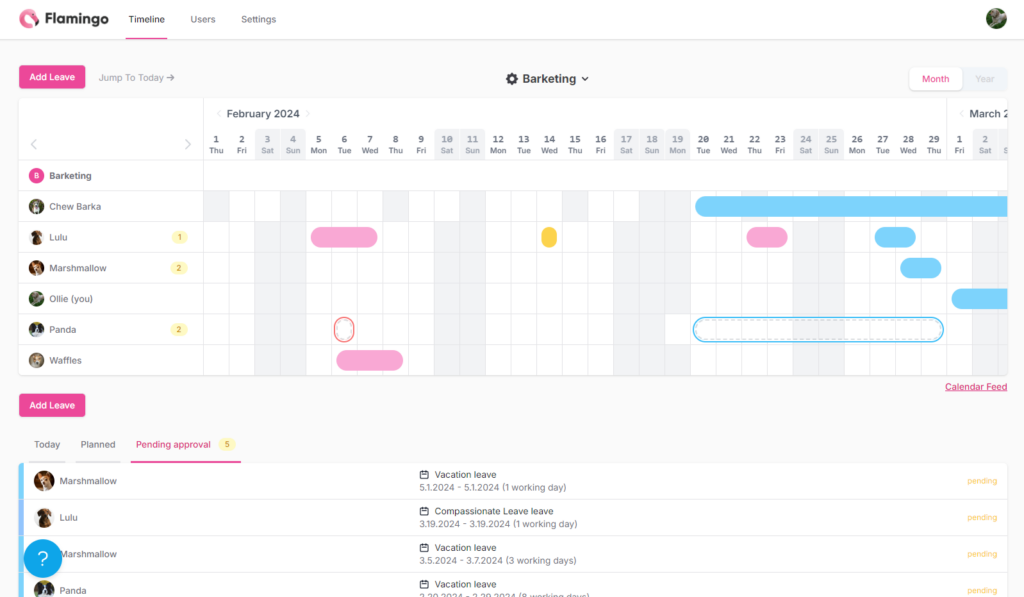Viewport: 1024px width, 597px height.
Task: Expand the Barketing team dropdown
Action: point(585,79)
